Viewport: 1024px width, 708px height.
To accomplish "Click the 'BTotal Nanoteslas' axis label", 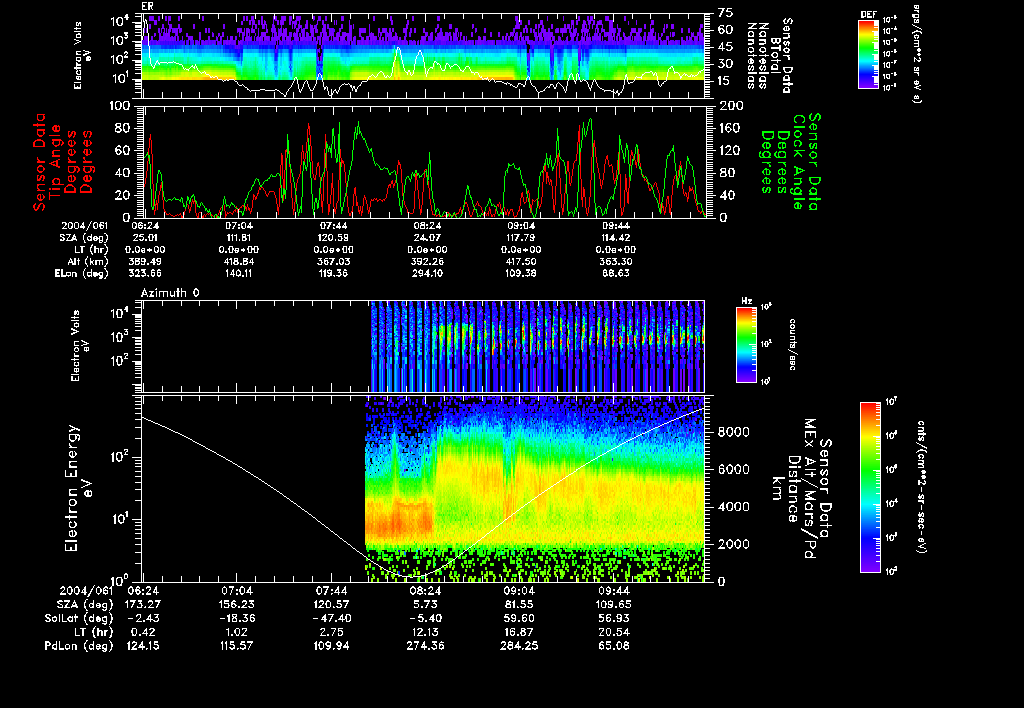I will click(769, 56).
